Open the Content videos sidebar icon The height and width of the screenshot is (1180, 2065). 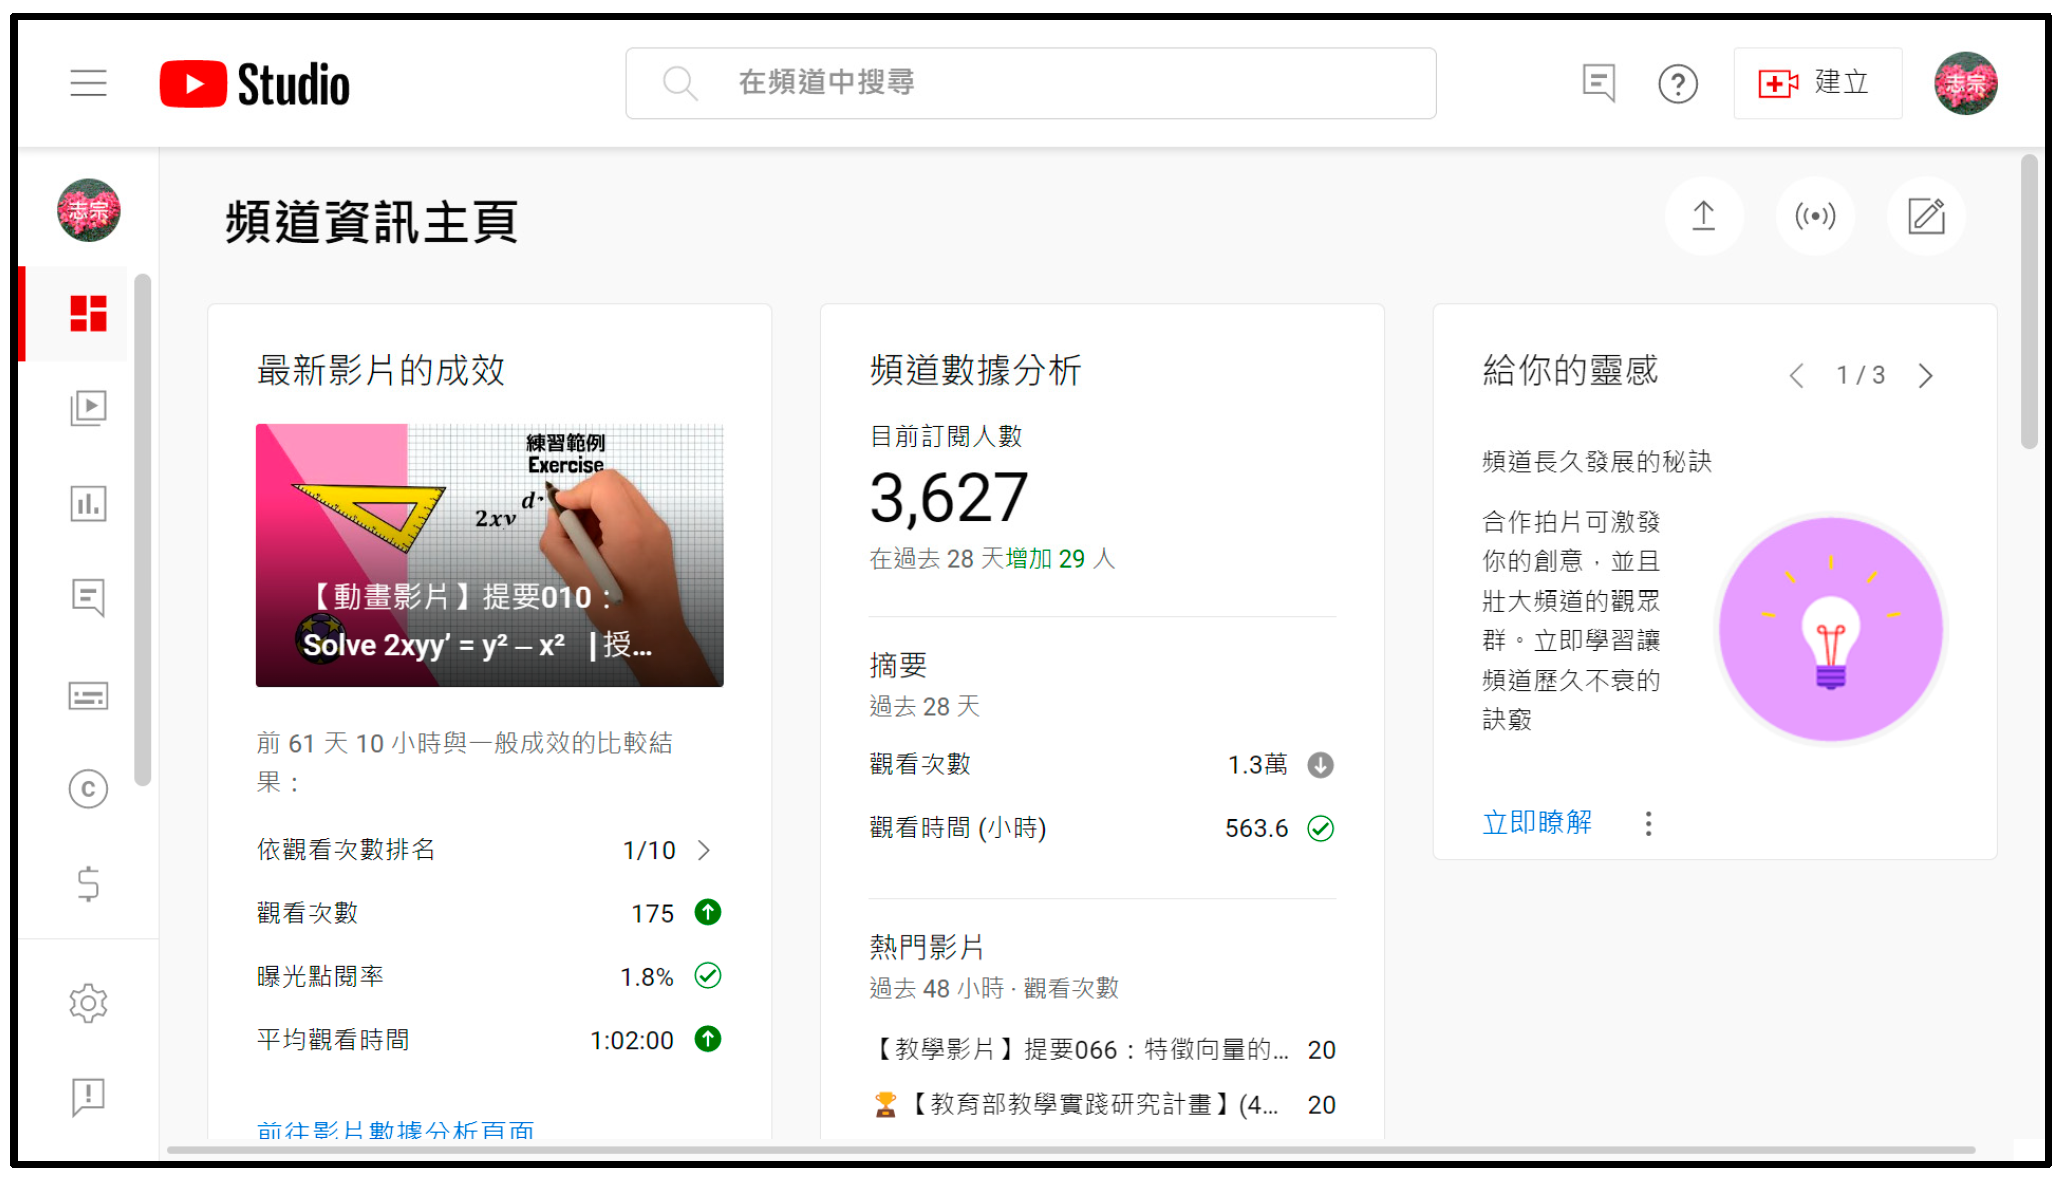click(88, 408)
